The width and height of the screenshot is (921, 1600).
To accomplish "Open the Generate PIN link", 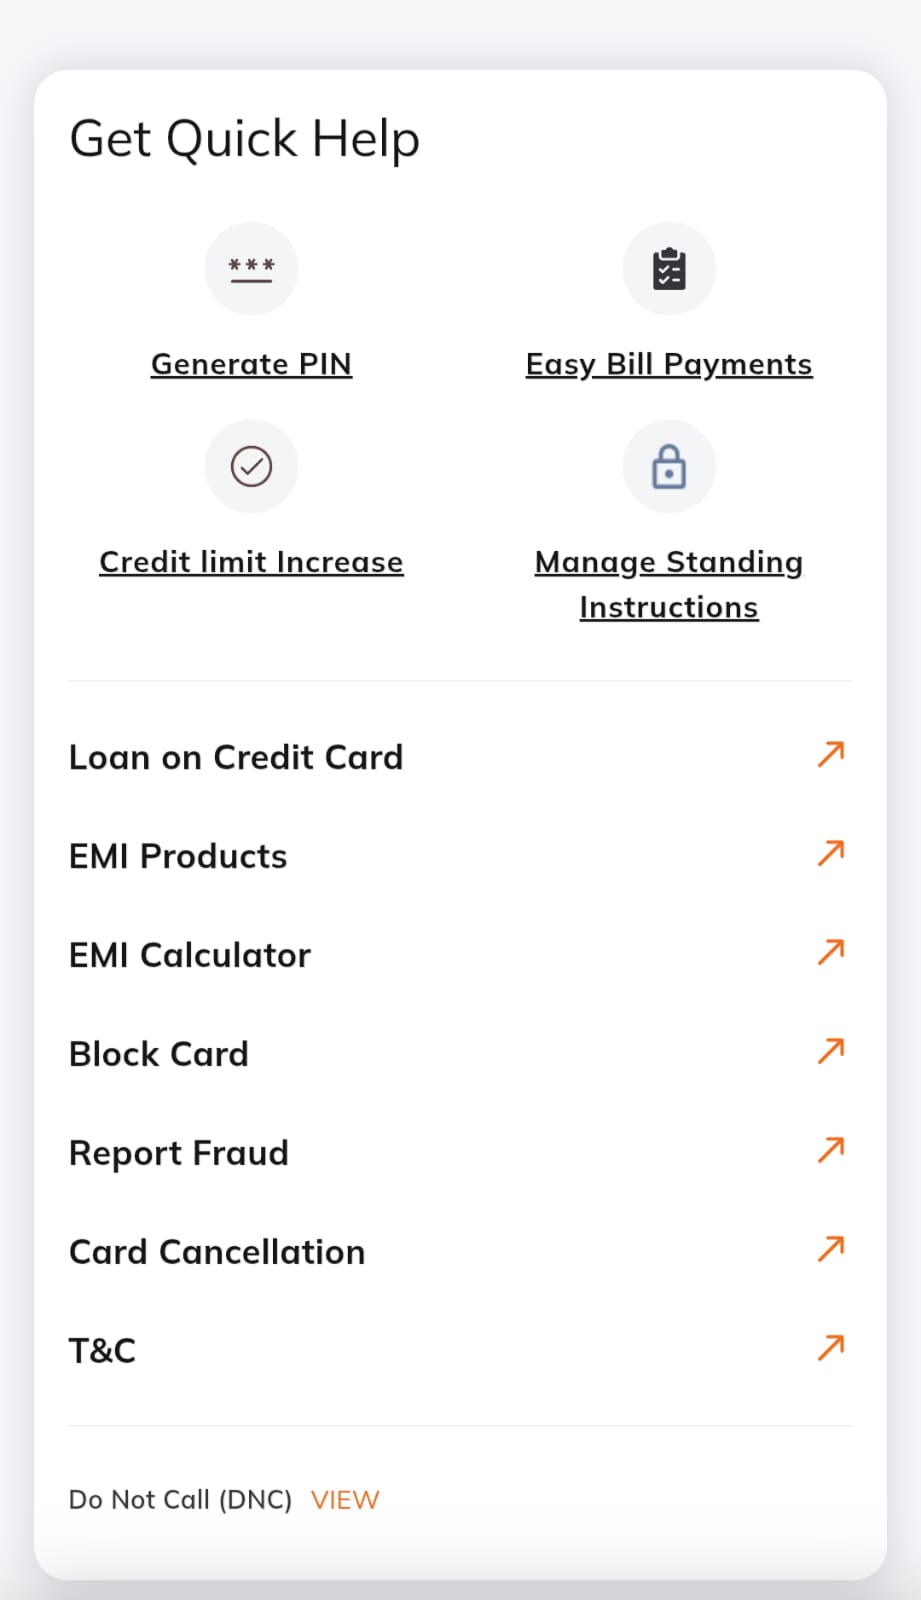I will click(x=251, y=364).
